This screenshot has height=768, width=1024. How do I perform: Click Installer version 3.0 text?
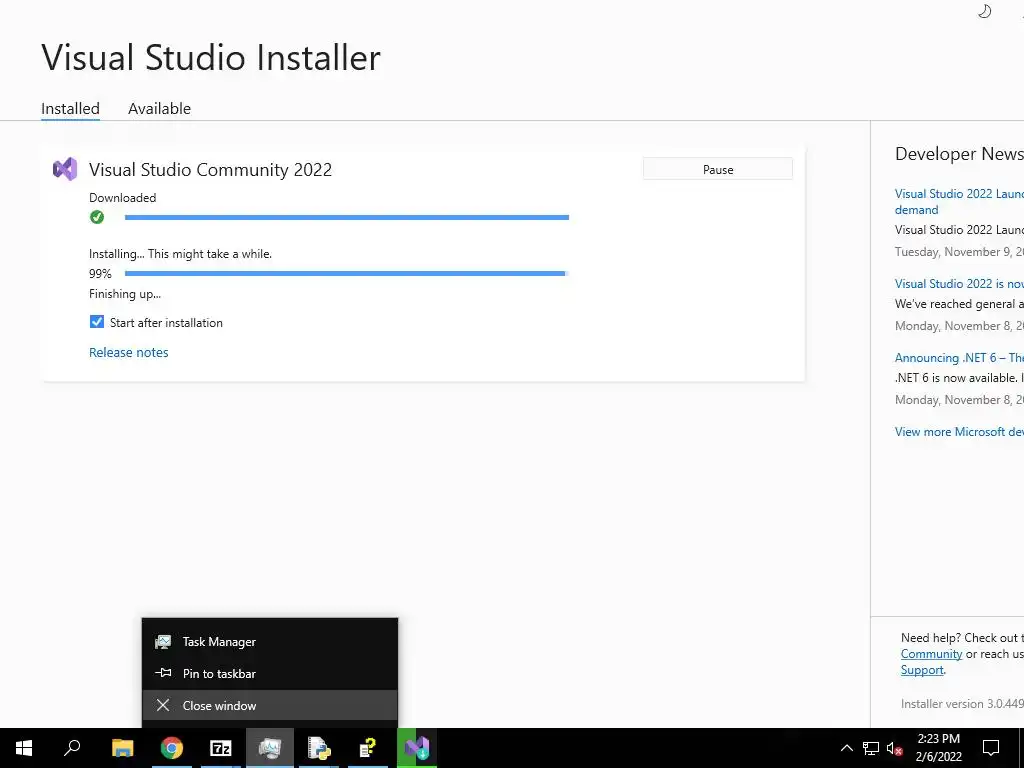coord(962,703)
